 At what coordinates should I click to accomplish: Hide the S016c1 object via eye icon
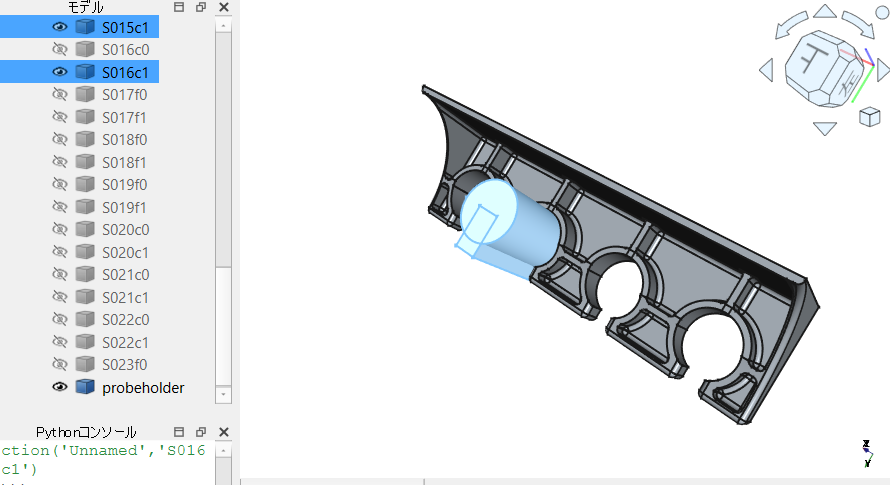coord(60,72)
